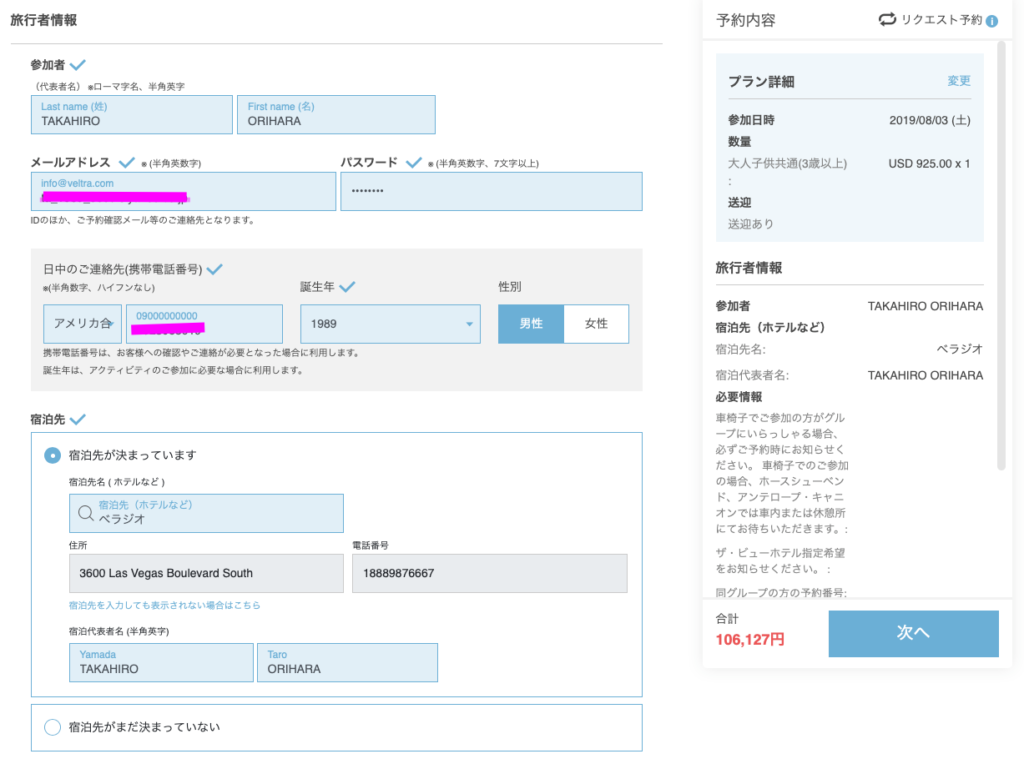Click the request booking refresh icon

coord(887,20)
